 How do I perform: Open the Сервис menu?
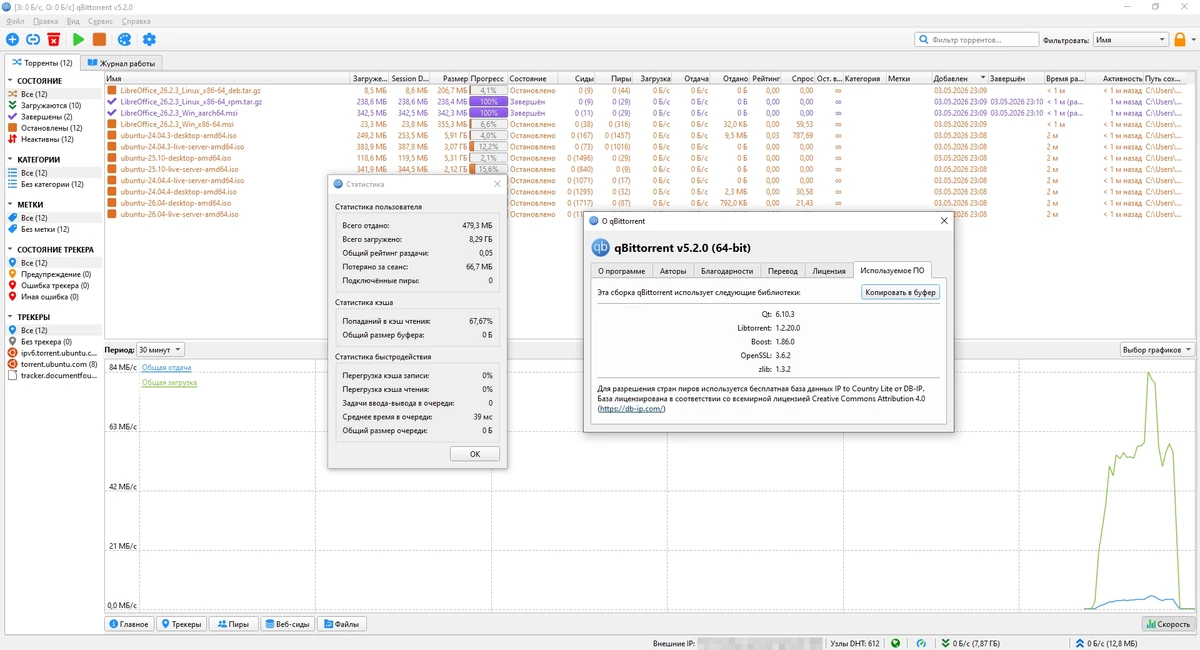[101, 21]
